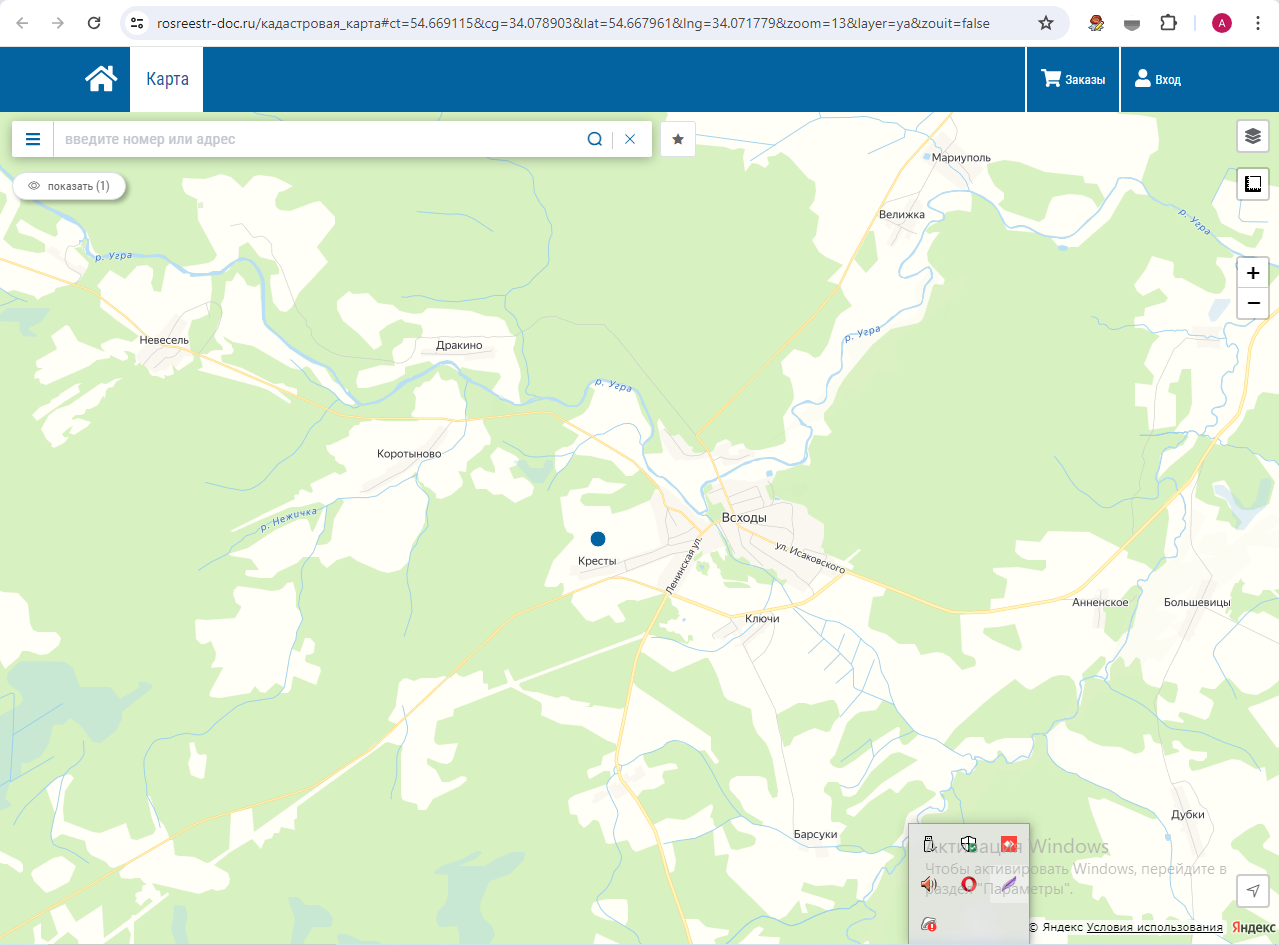Image resolution: width=1279 pixels, height=945 pixels.
Task: Click Вход login button
Action: click(x=1158, y=79)
